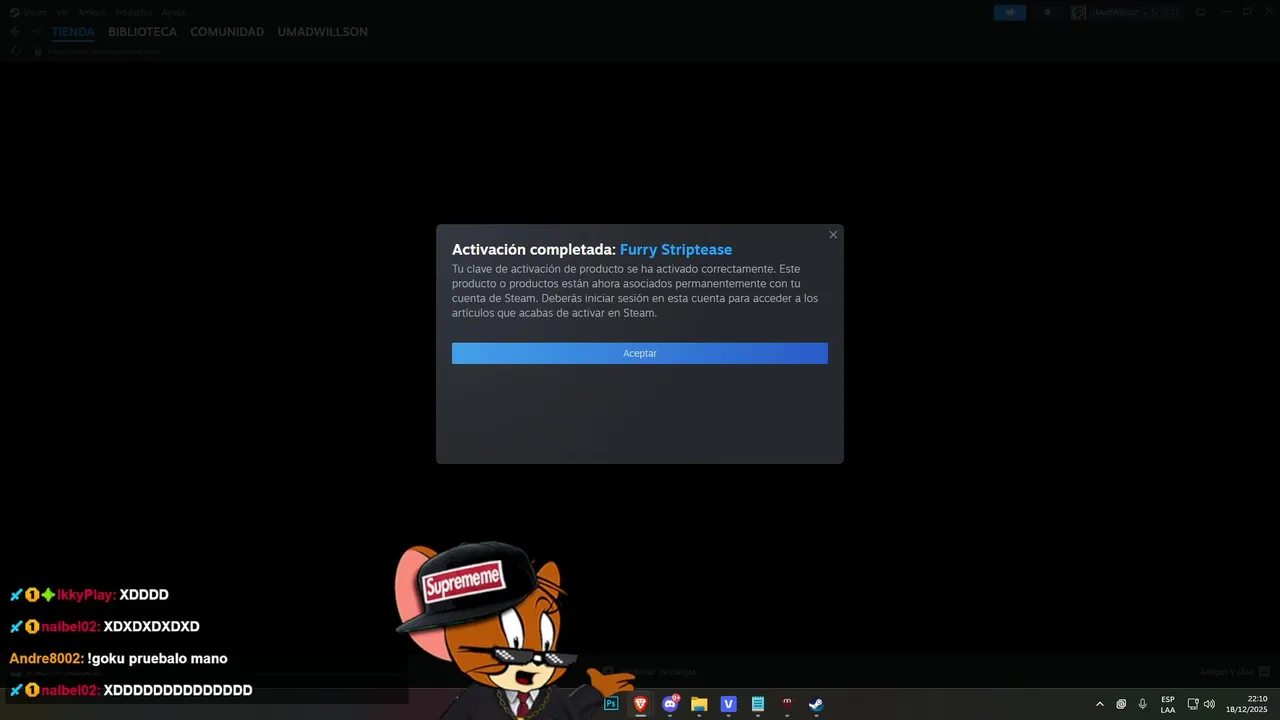1280x720 pixels.
Task: Open the Productos menu
Action: tap(134, 12)
